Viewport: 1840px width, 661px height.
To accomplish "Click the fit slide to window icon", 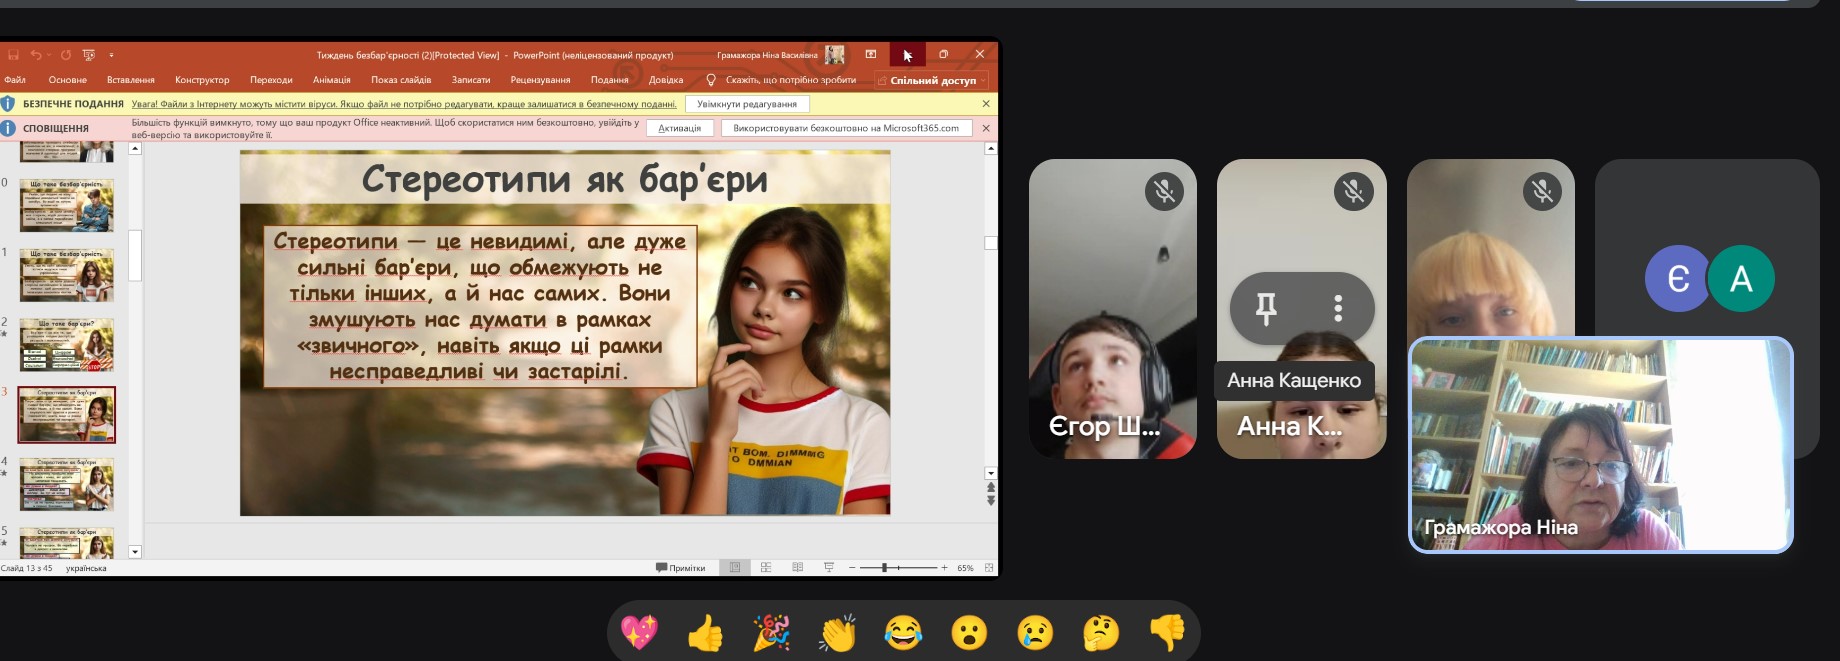I will click(x=989, y=568).
